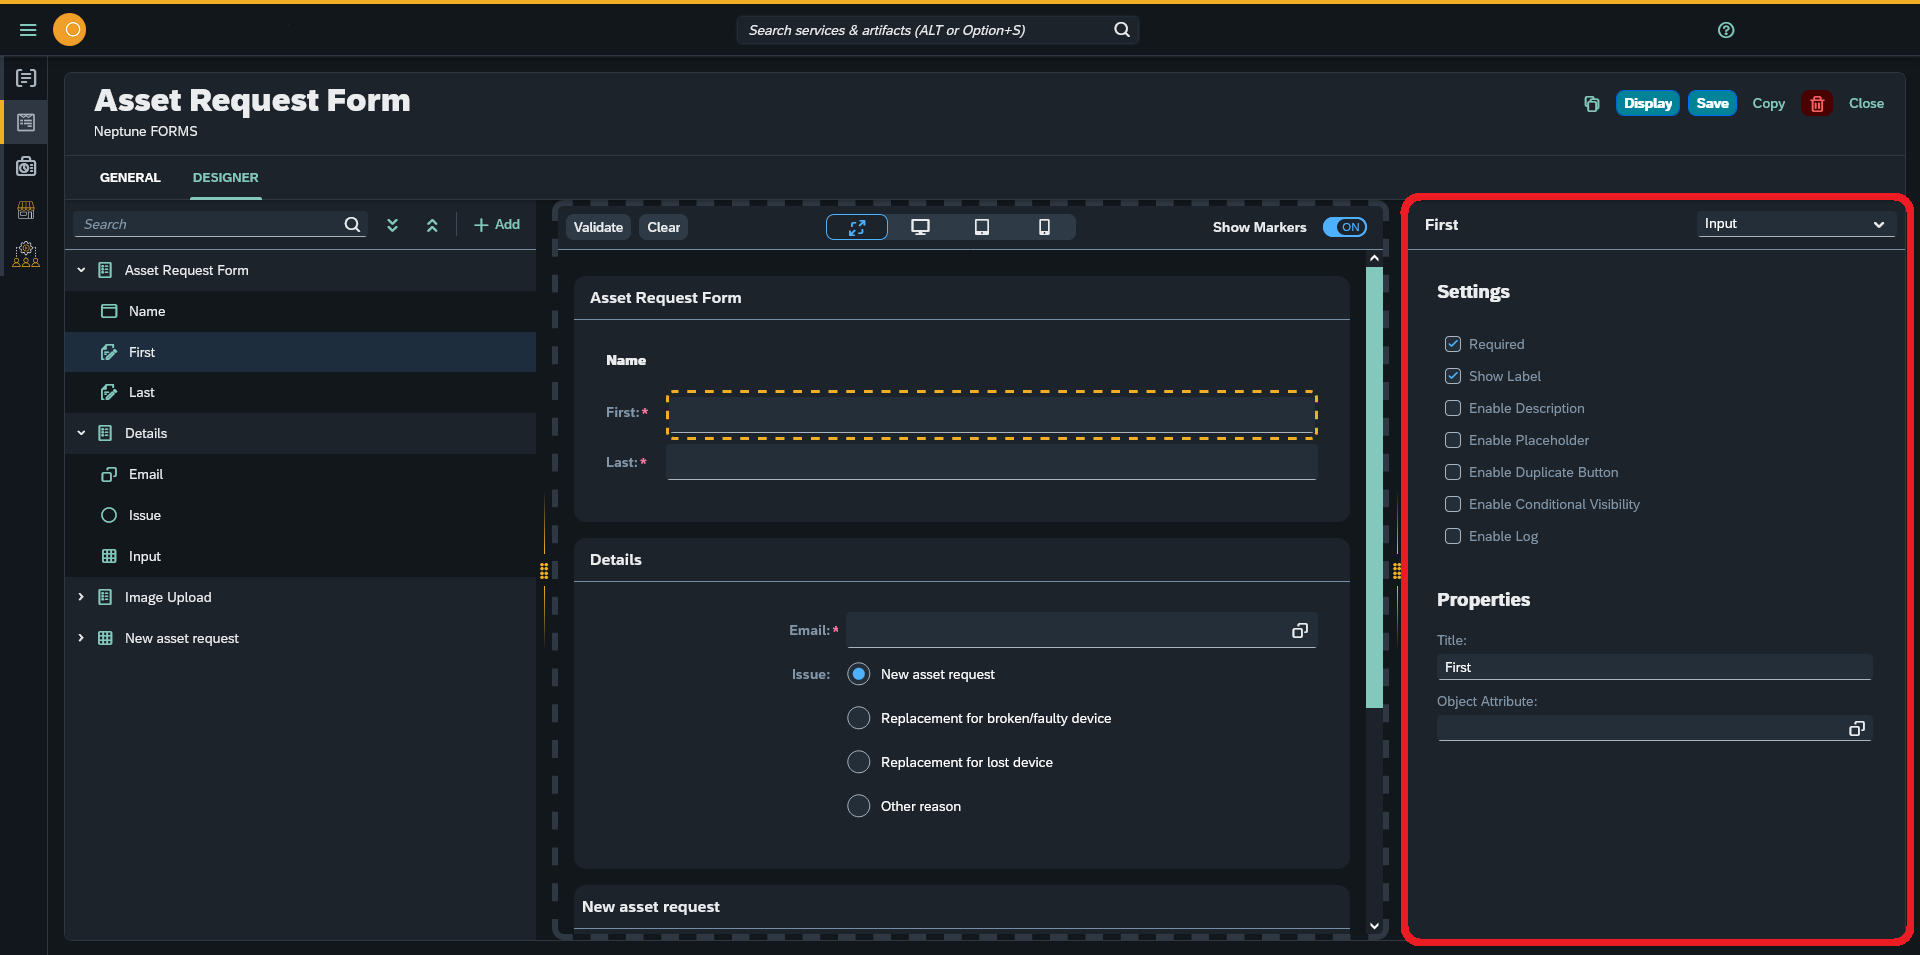Click the full-width preview icon
1920x955 pixels.
click(856, 227)
